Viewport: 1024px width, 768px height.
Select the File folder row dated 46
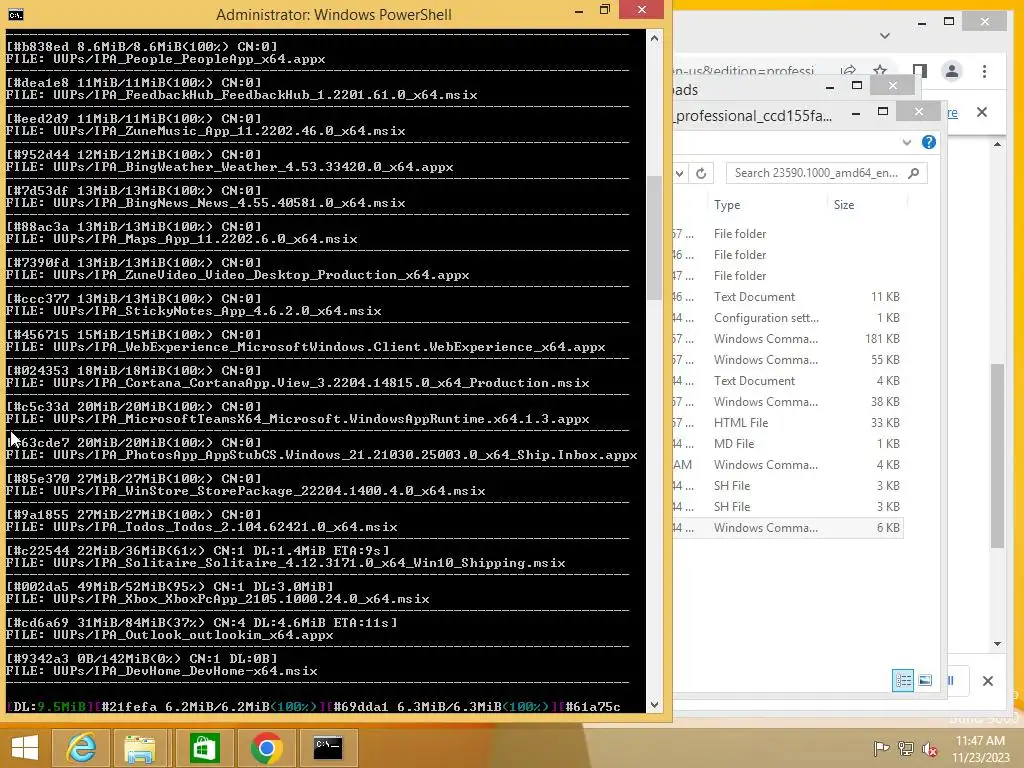[788, 255]
